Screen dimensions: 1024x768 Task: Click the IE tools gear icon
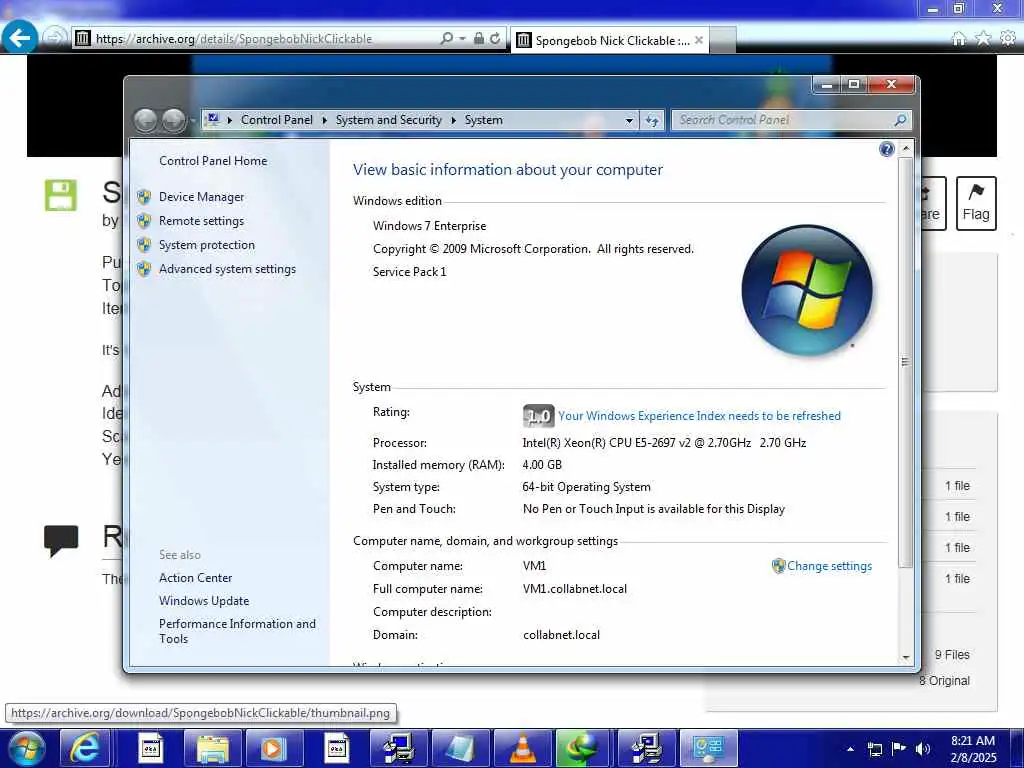[1008, 39]
